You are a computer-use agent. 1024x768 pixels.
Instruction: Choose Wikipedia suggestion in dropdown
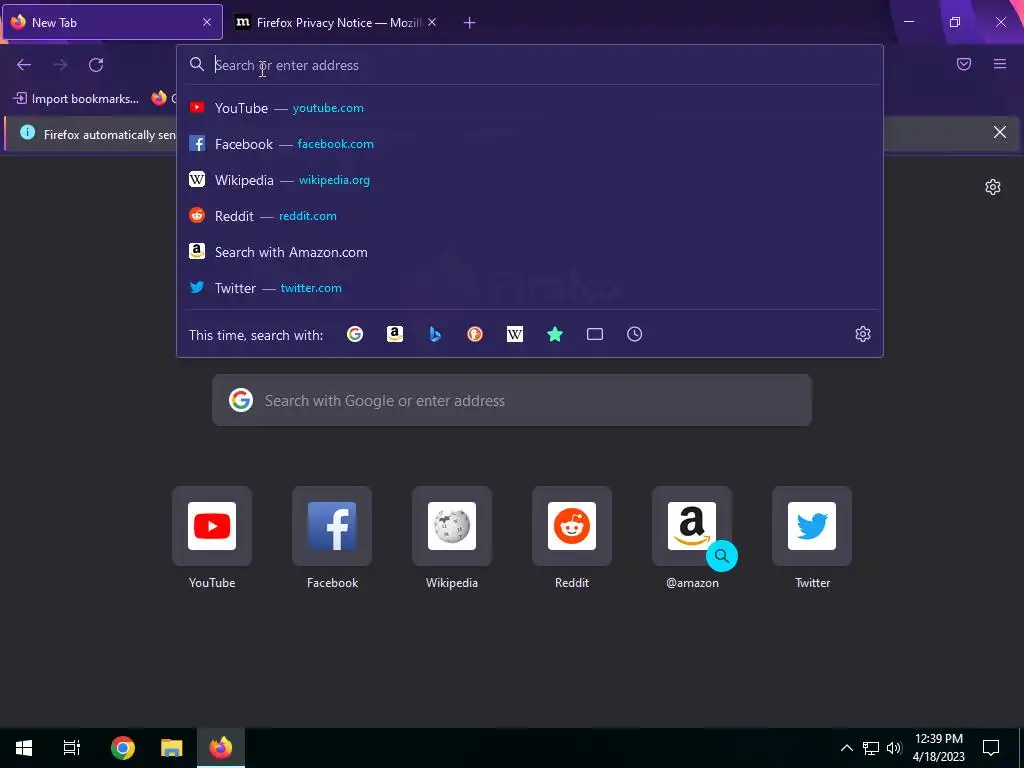pos(530,180)
